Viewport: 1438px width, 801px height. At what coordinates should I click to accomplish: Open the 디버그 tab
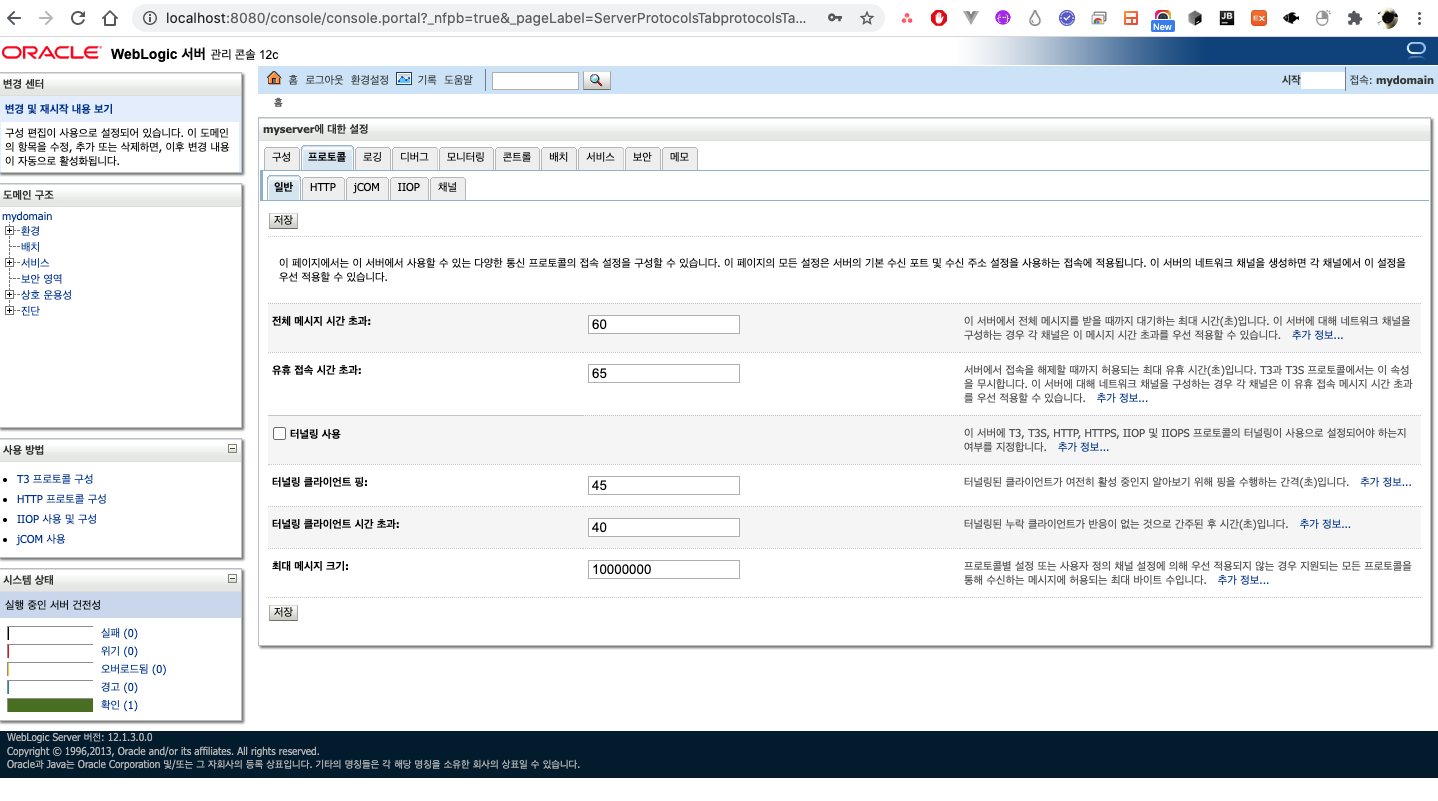(x=414, y=158)
